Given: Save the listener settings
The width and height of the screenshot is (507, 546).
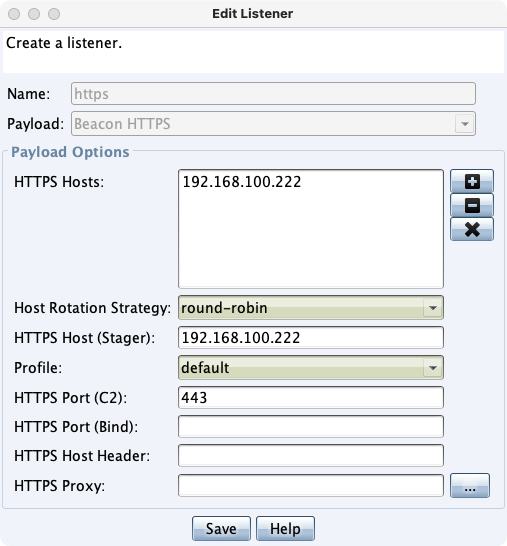Looking at the screenshot, I should coord(221,529).
